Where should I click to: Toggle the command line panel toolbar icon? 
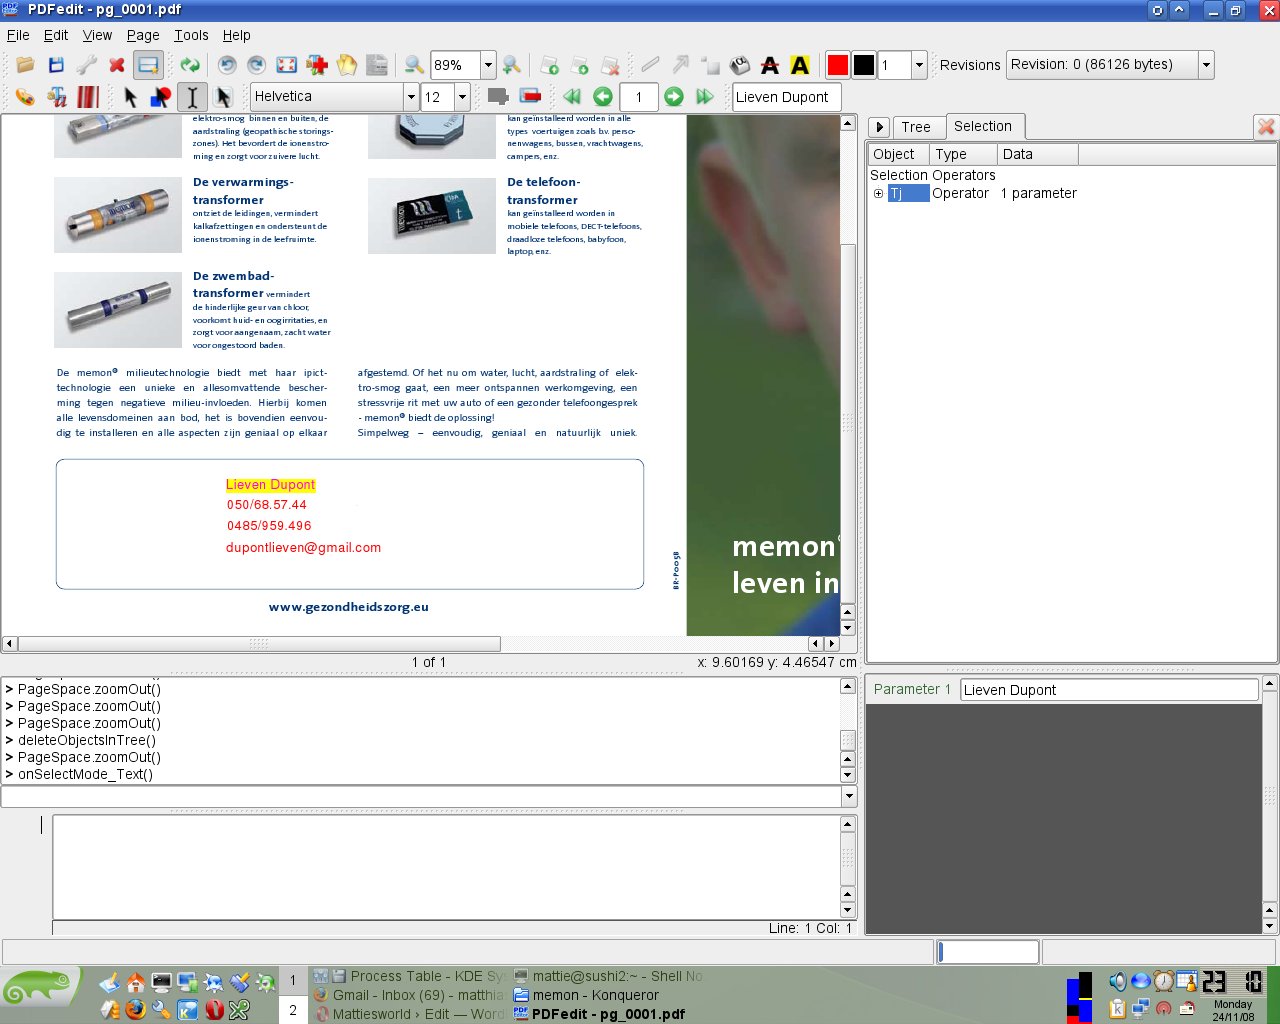click(x=148, y=65)
